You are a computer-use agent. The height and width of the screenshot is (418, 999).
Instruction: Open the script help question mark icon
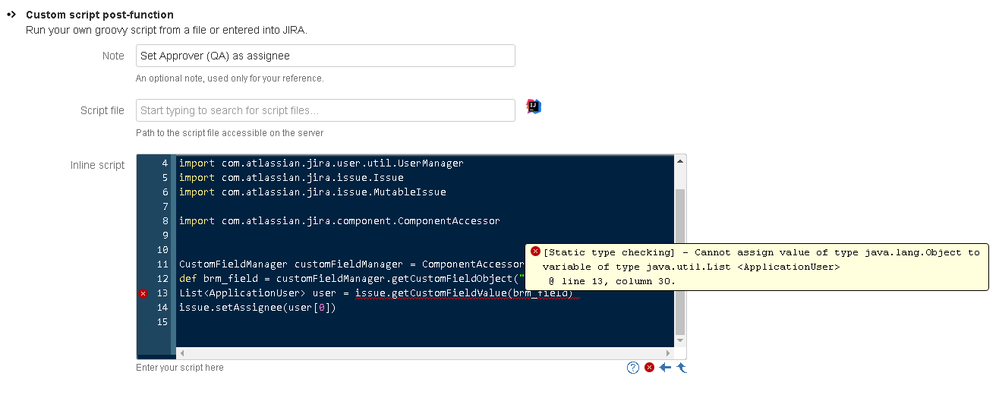(x=633, y=368)
